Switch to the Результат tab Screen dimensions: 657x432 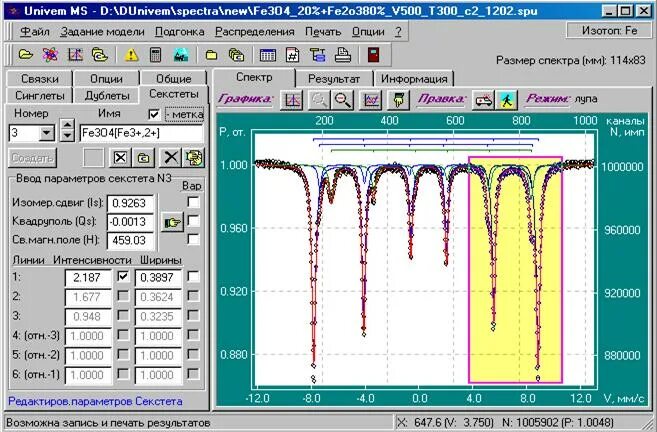pos(334,79)
